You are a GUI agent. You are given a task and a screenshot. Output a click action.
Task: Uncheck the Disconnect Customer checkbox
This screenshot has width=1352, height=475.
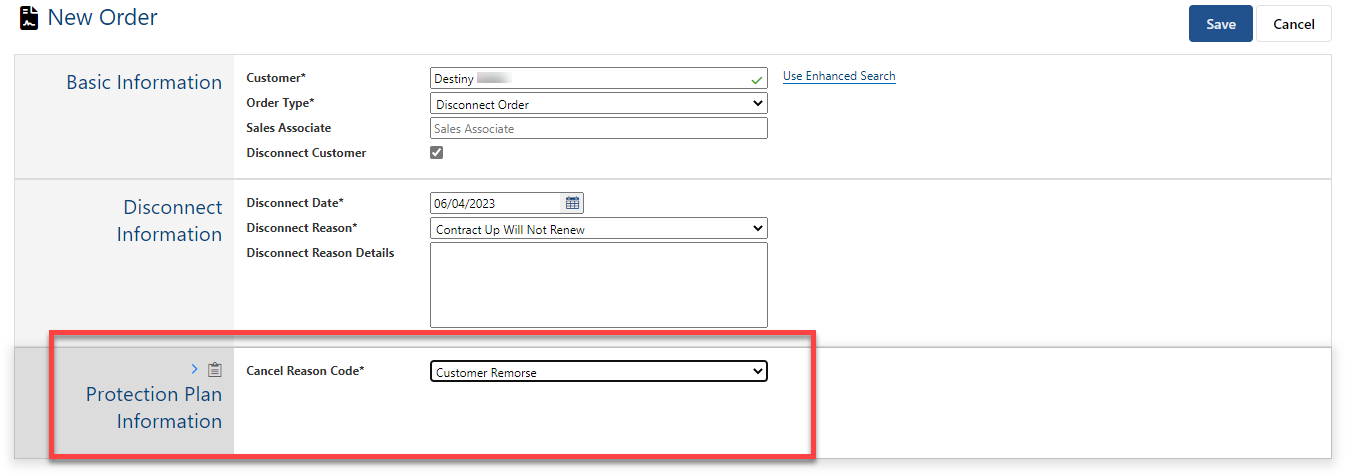(x=436, y=153)
